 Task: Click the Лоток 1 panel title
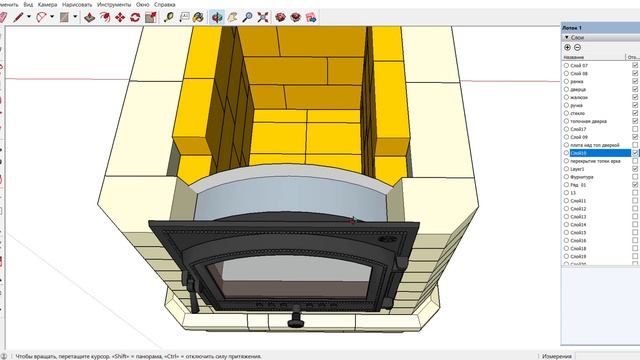pos(572,28)
